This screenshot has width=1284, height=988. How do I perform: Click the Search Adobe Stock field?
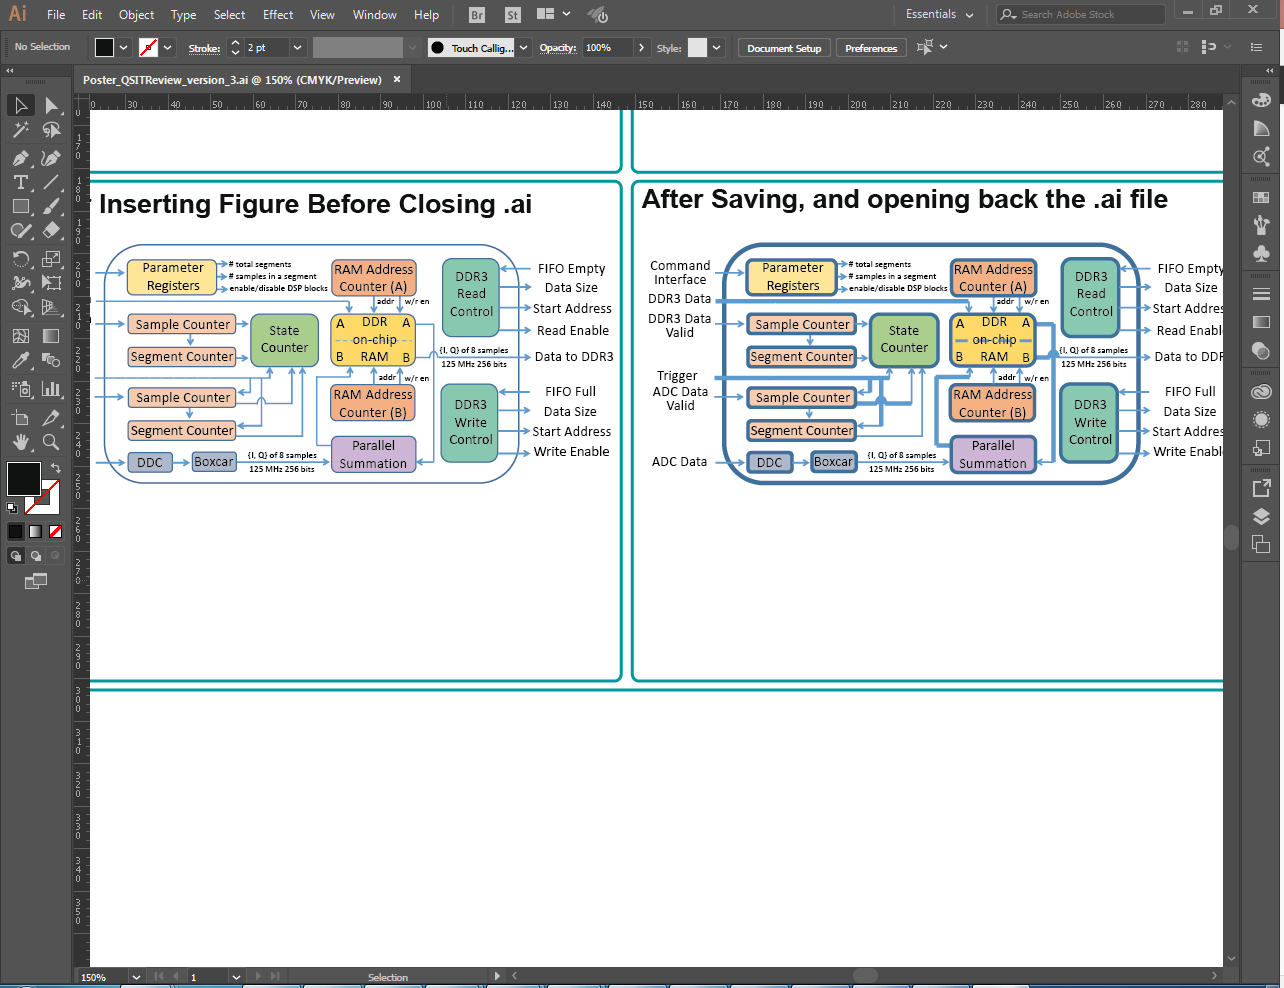(x=1081, y=15)
